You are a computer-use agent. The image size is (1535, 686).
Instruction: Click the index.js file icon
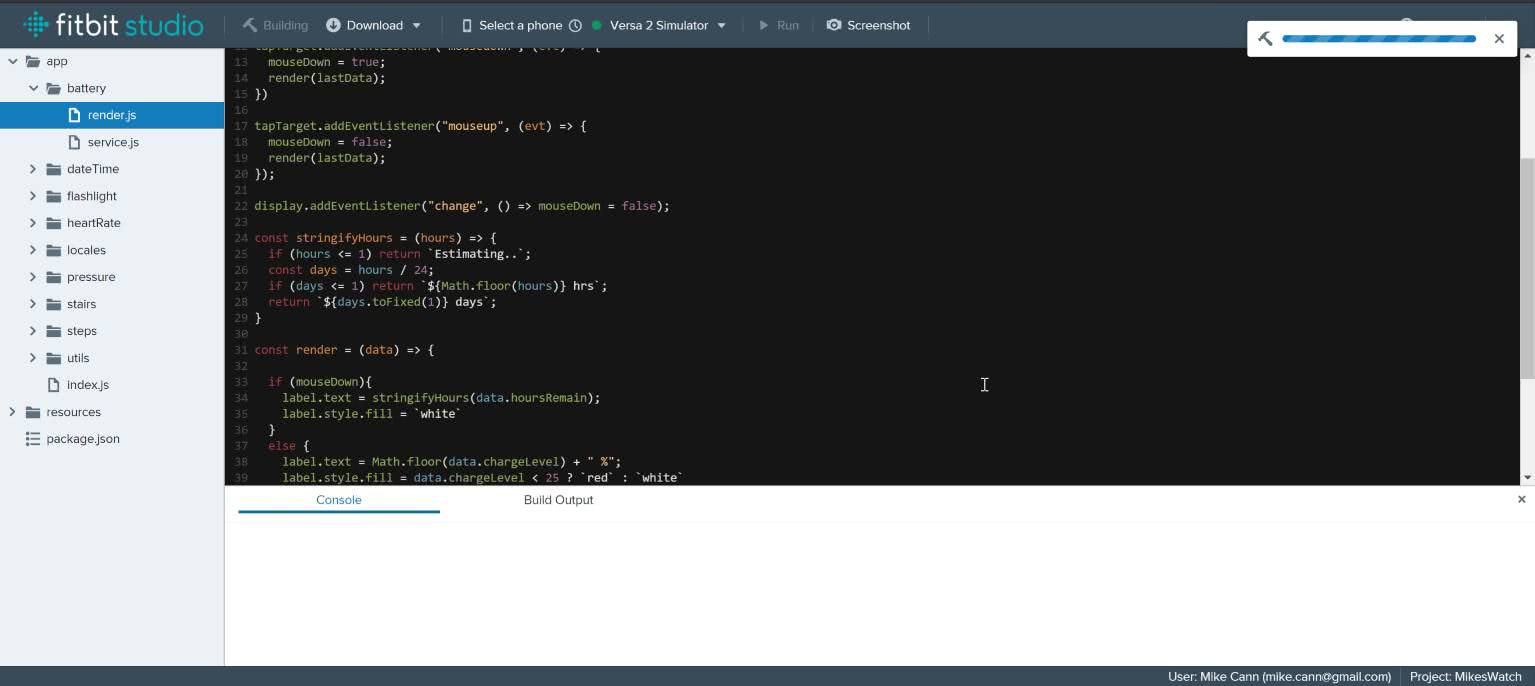54,385
